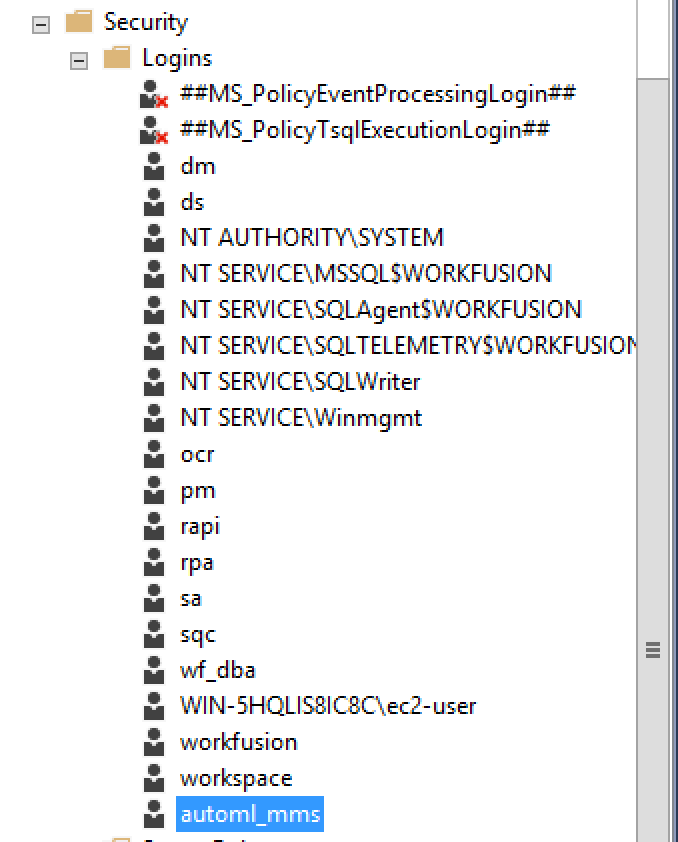This screenshot has height=842, width=678.
Task: Click the disabled login icon beside ##MS_PolicyEventProcessingLogin##
Action: pyautogui.click(x=154, y=94)
